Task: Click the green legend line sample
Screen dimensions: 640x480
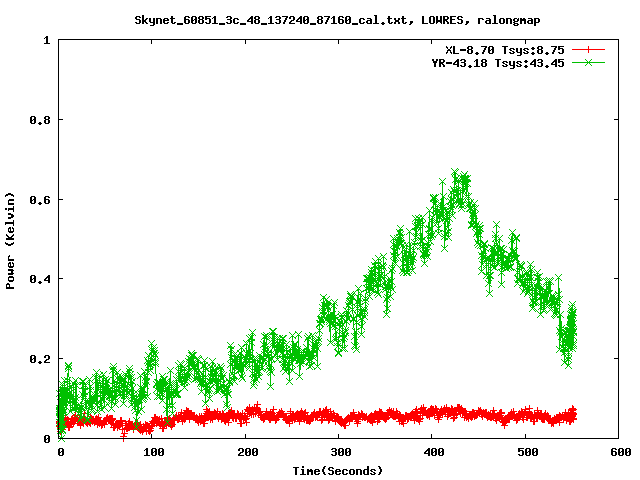Action: click(588, 63)
